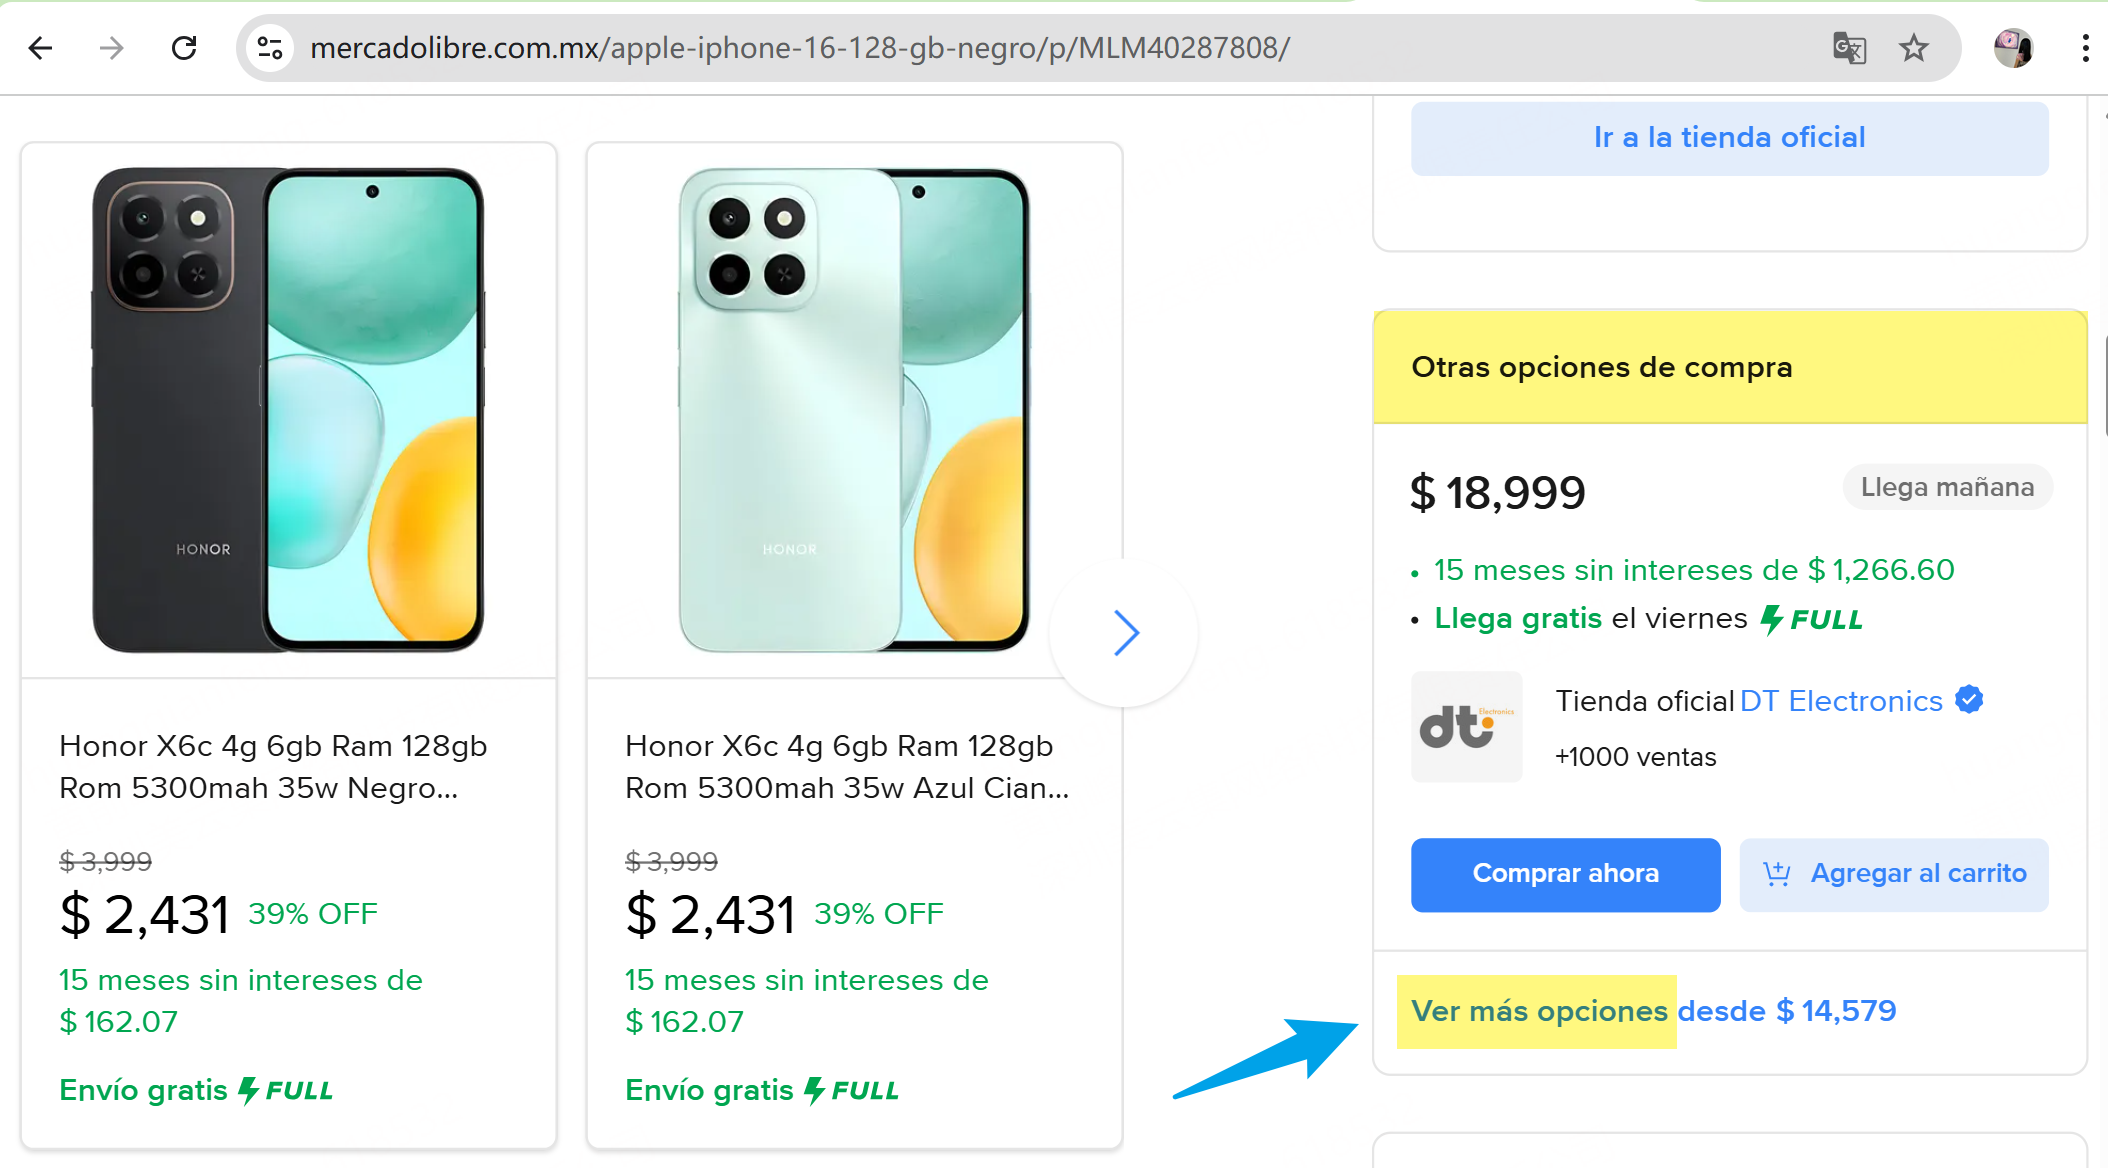Visit the DT Electronics store link
Screen dimensions: 2108x1168
click(1840, 700)
